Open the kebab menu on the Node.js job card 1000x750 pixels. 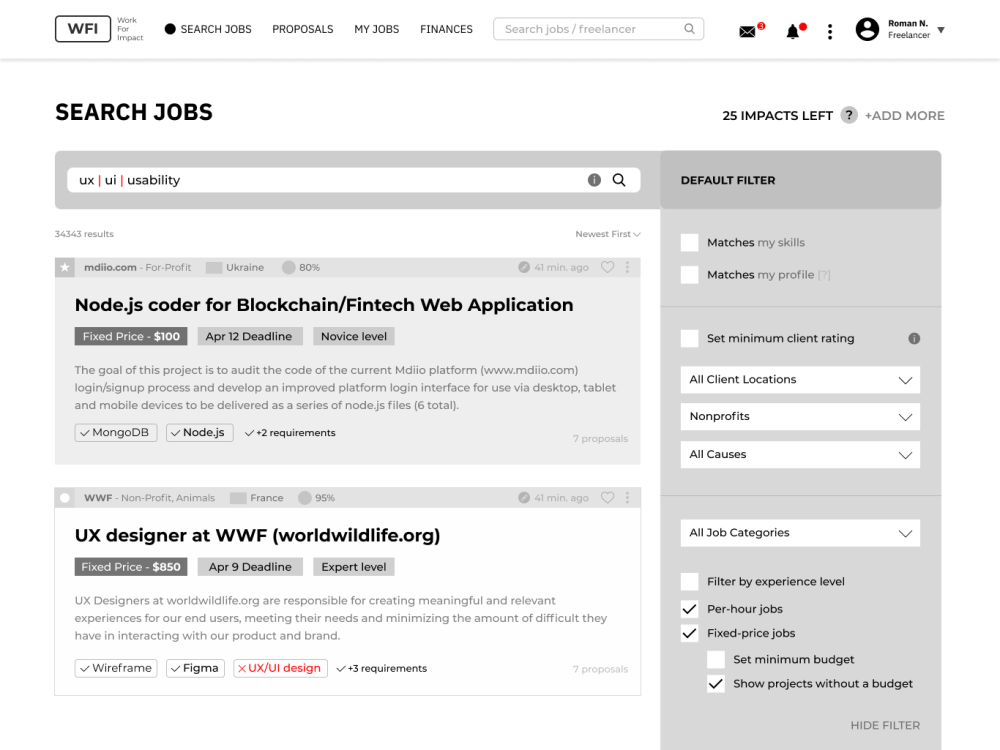[x=627, y=267]
